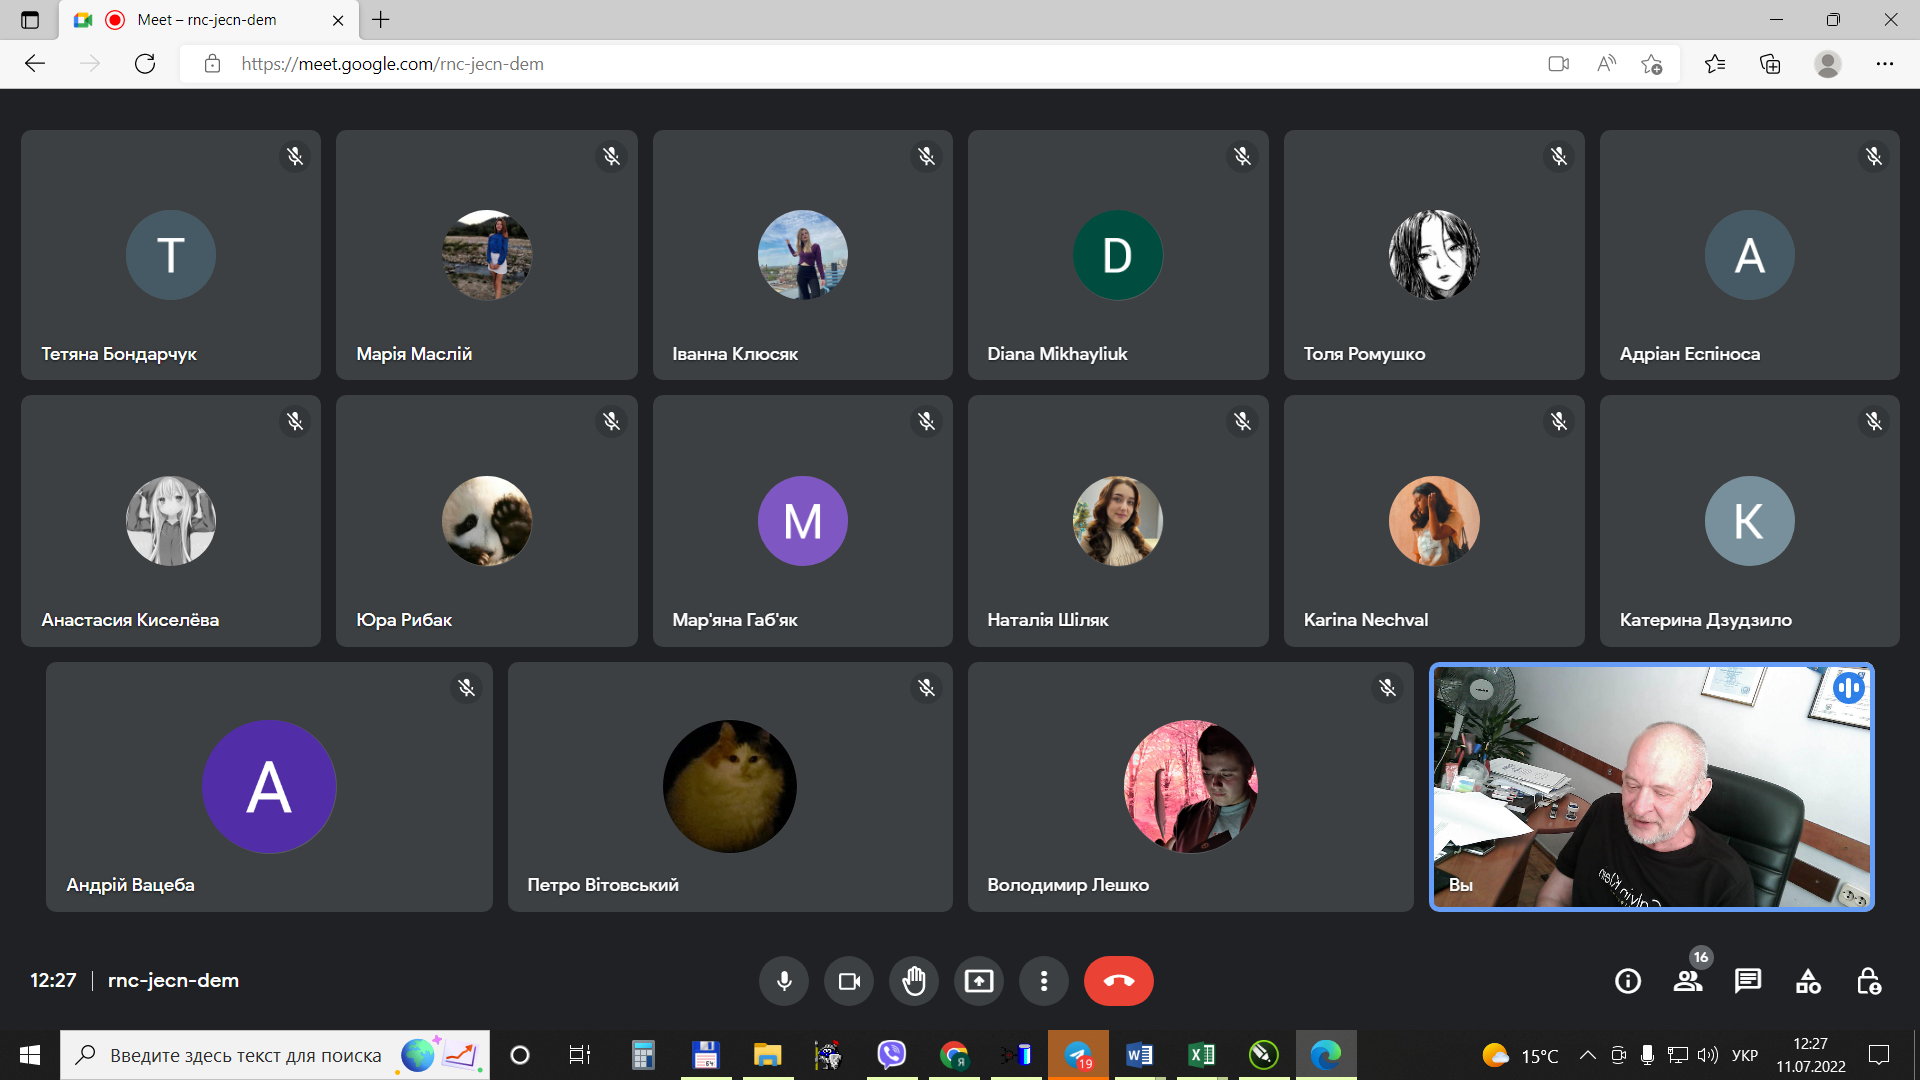Viewport: 1920px width, 1080px height.
Task: Show the participants list with 16 badge
Action: click(1688, 981)
